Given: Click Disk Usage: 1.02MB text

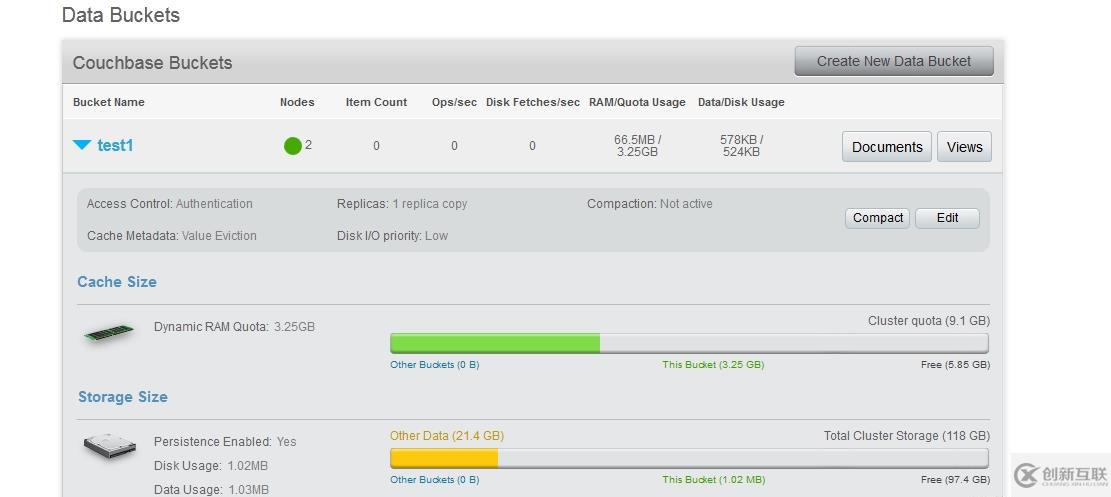Looking at the screenshot, I should point(210,466).
